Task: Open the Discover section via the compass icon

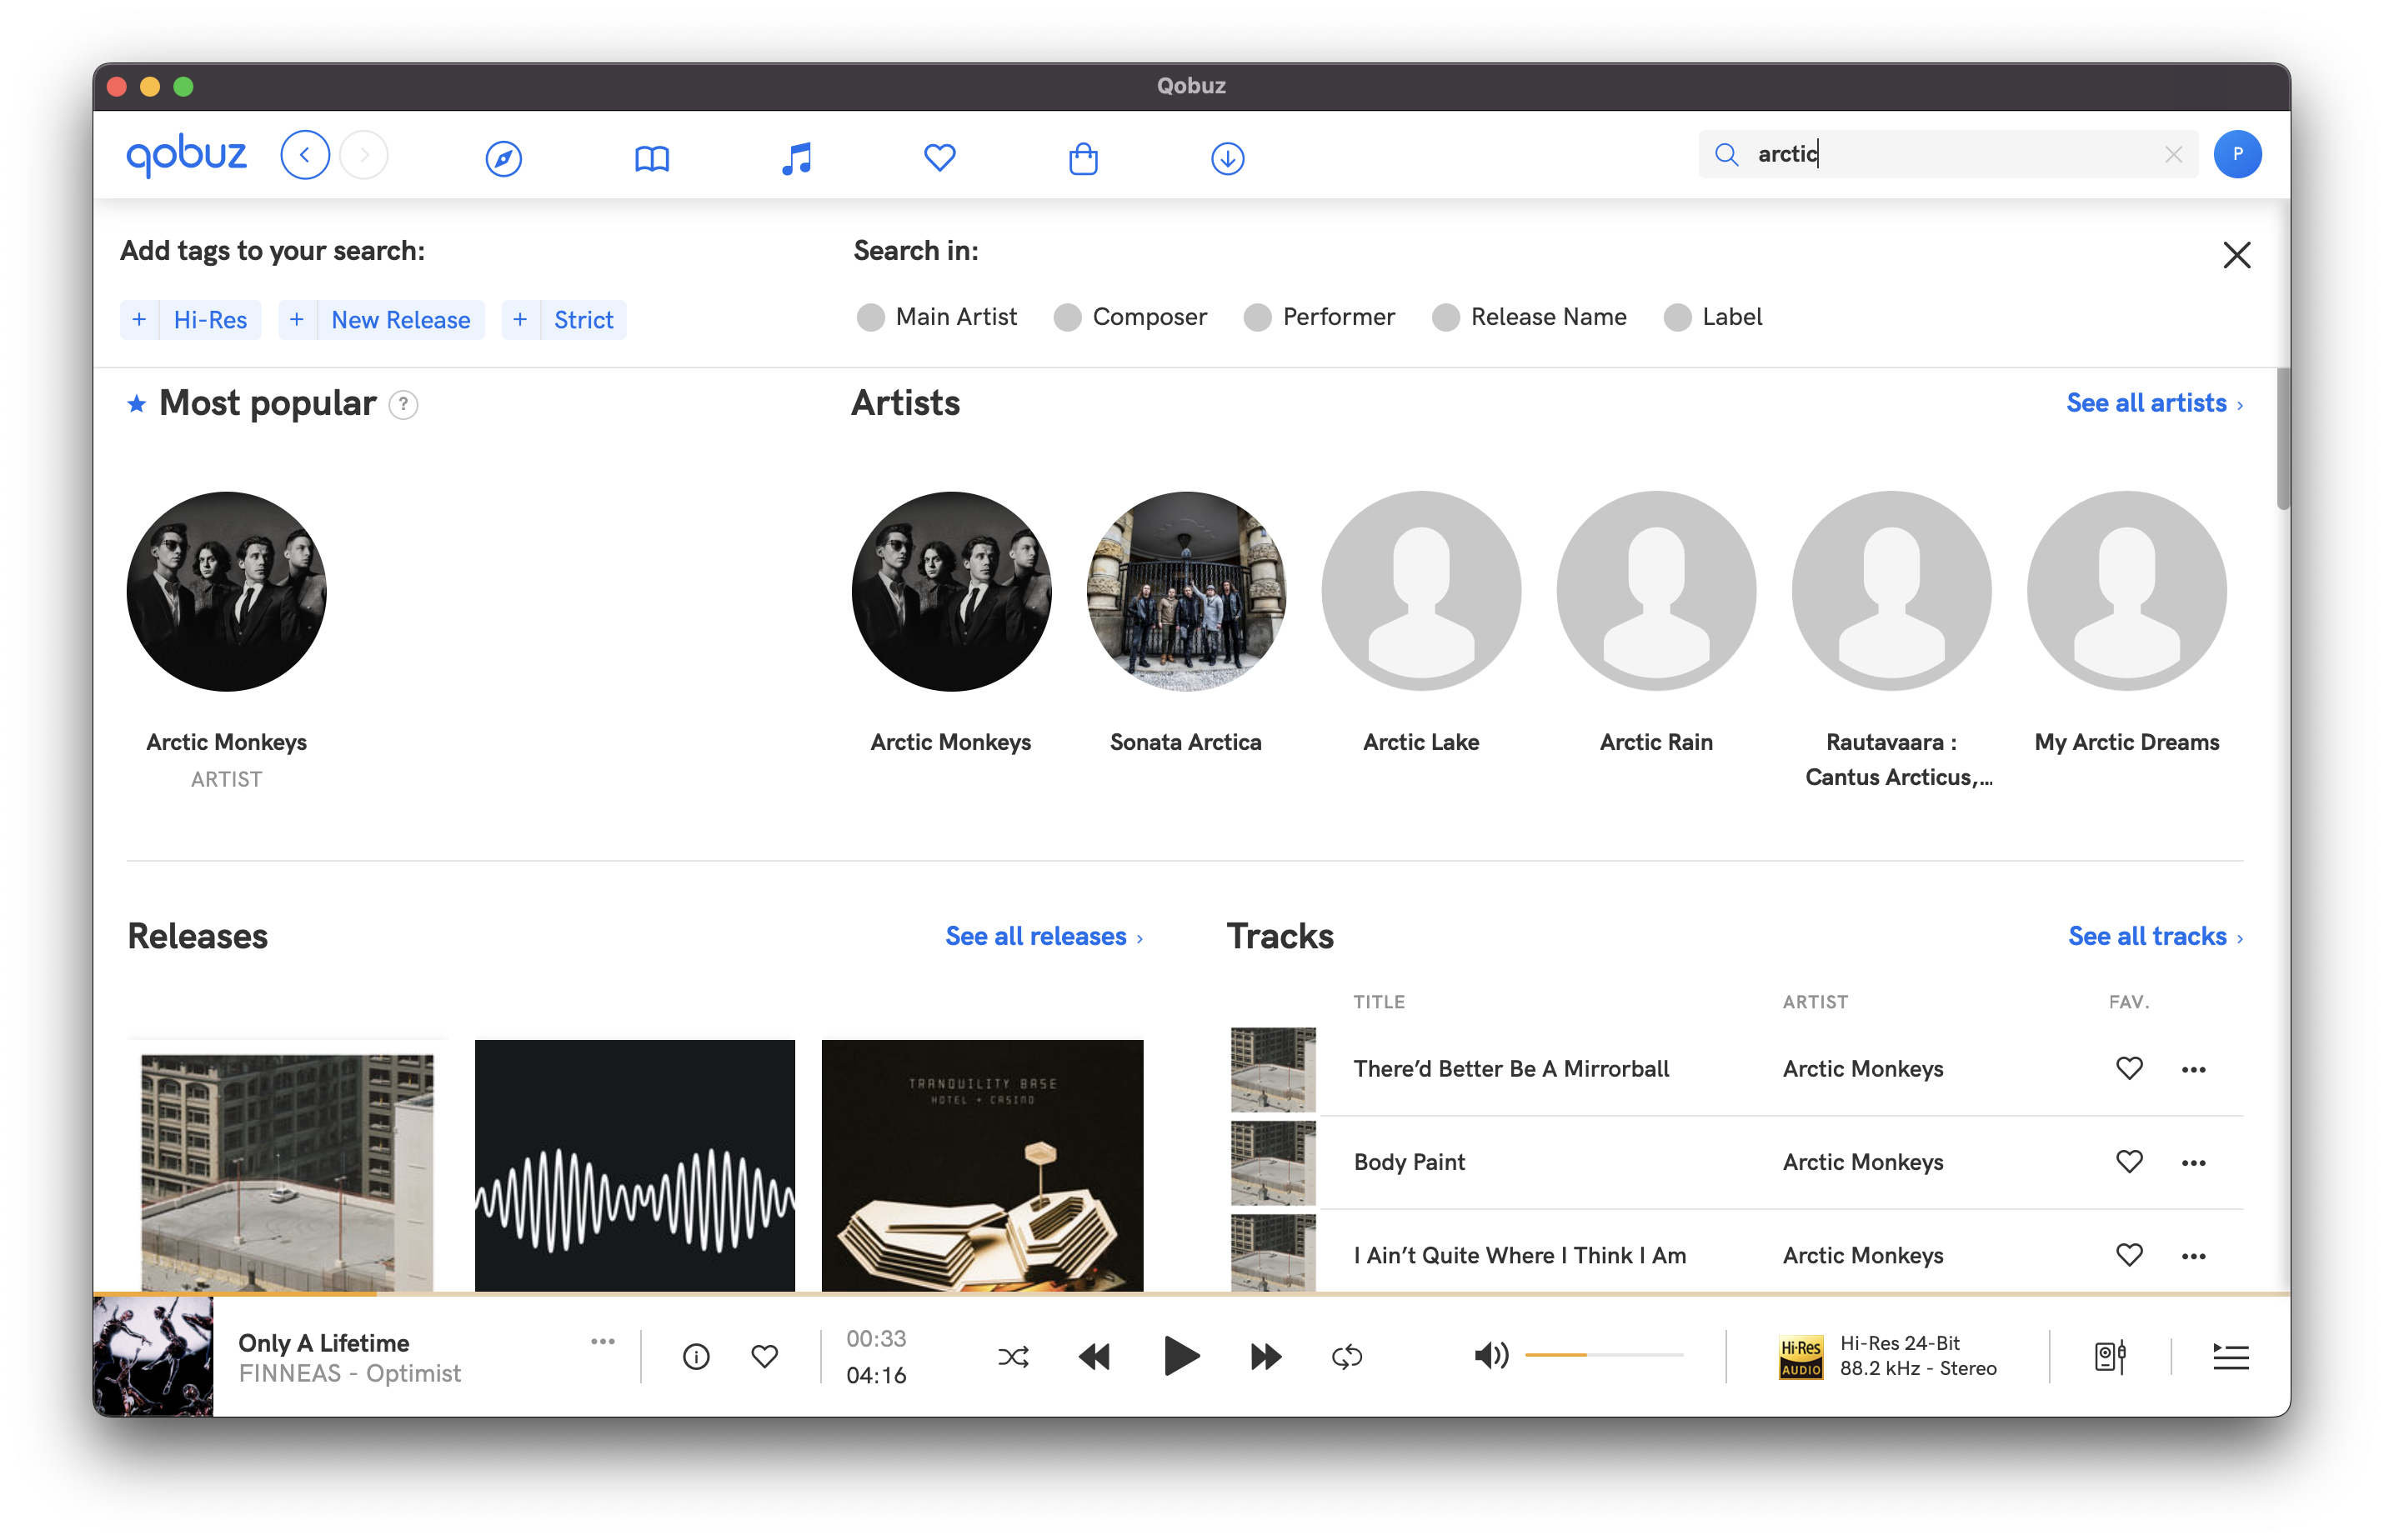Action: click(503, 157)
